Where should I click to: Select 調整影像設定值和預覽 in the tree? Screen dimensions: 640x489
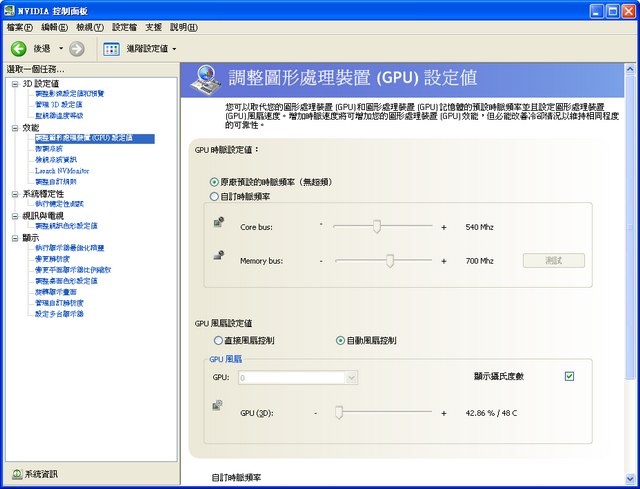click(x=69, y=93)
